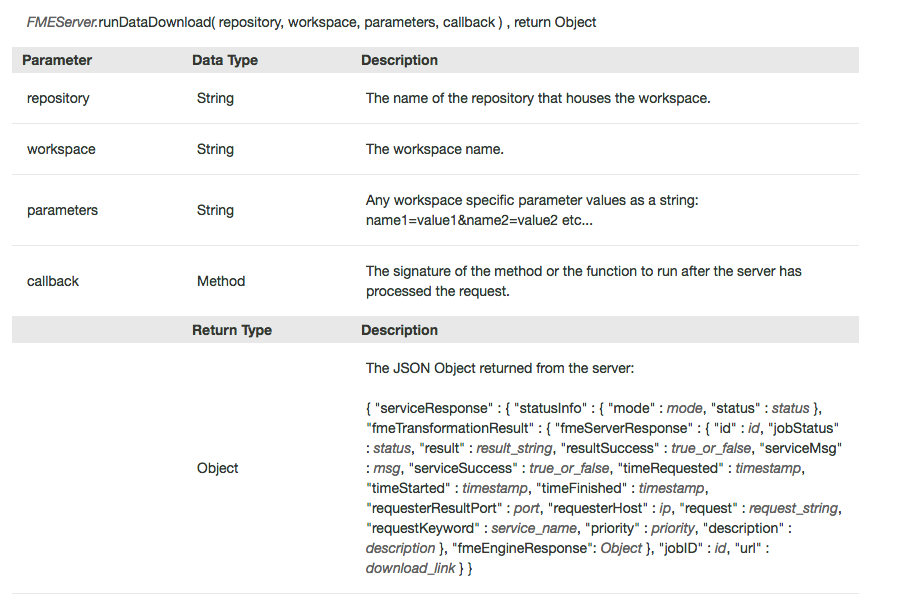Click the top Description column header
Image resolution: width=904 pixels, height=600 pixels.
click(400, 60)
